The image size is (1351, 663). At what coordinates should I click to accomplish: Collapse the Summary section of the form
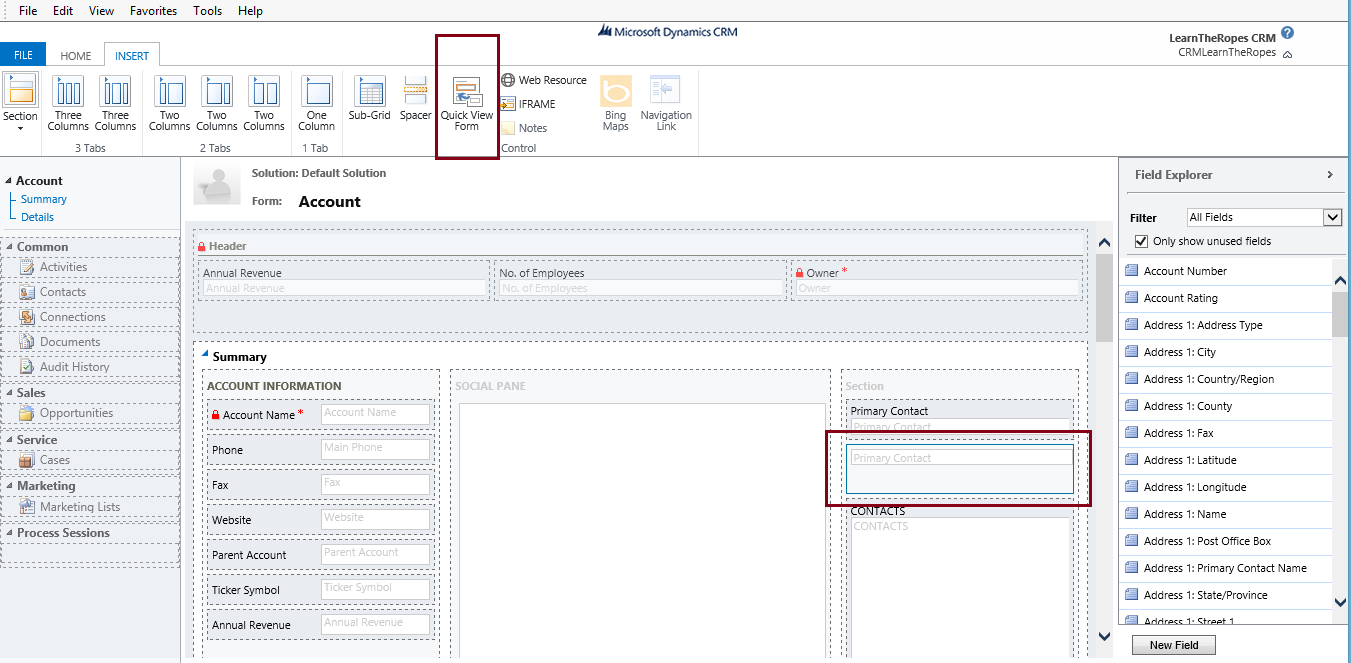(207, 355)
